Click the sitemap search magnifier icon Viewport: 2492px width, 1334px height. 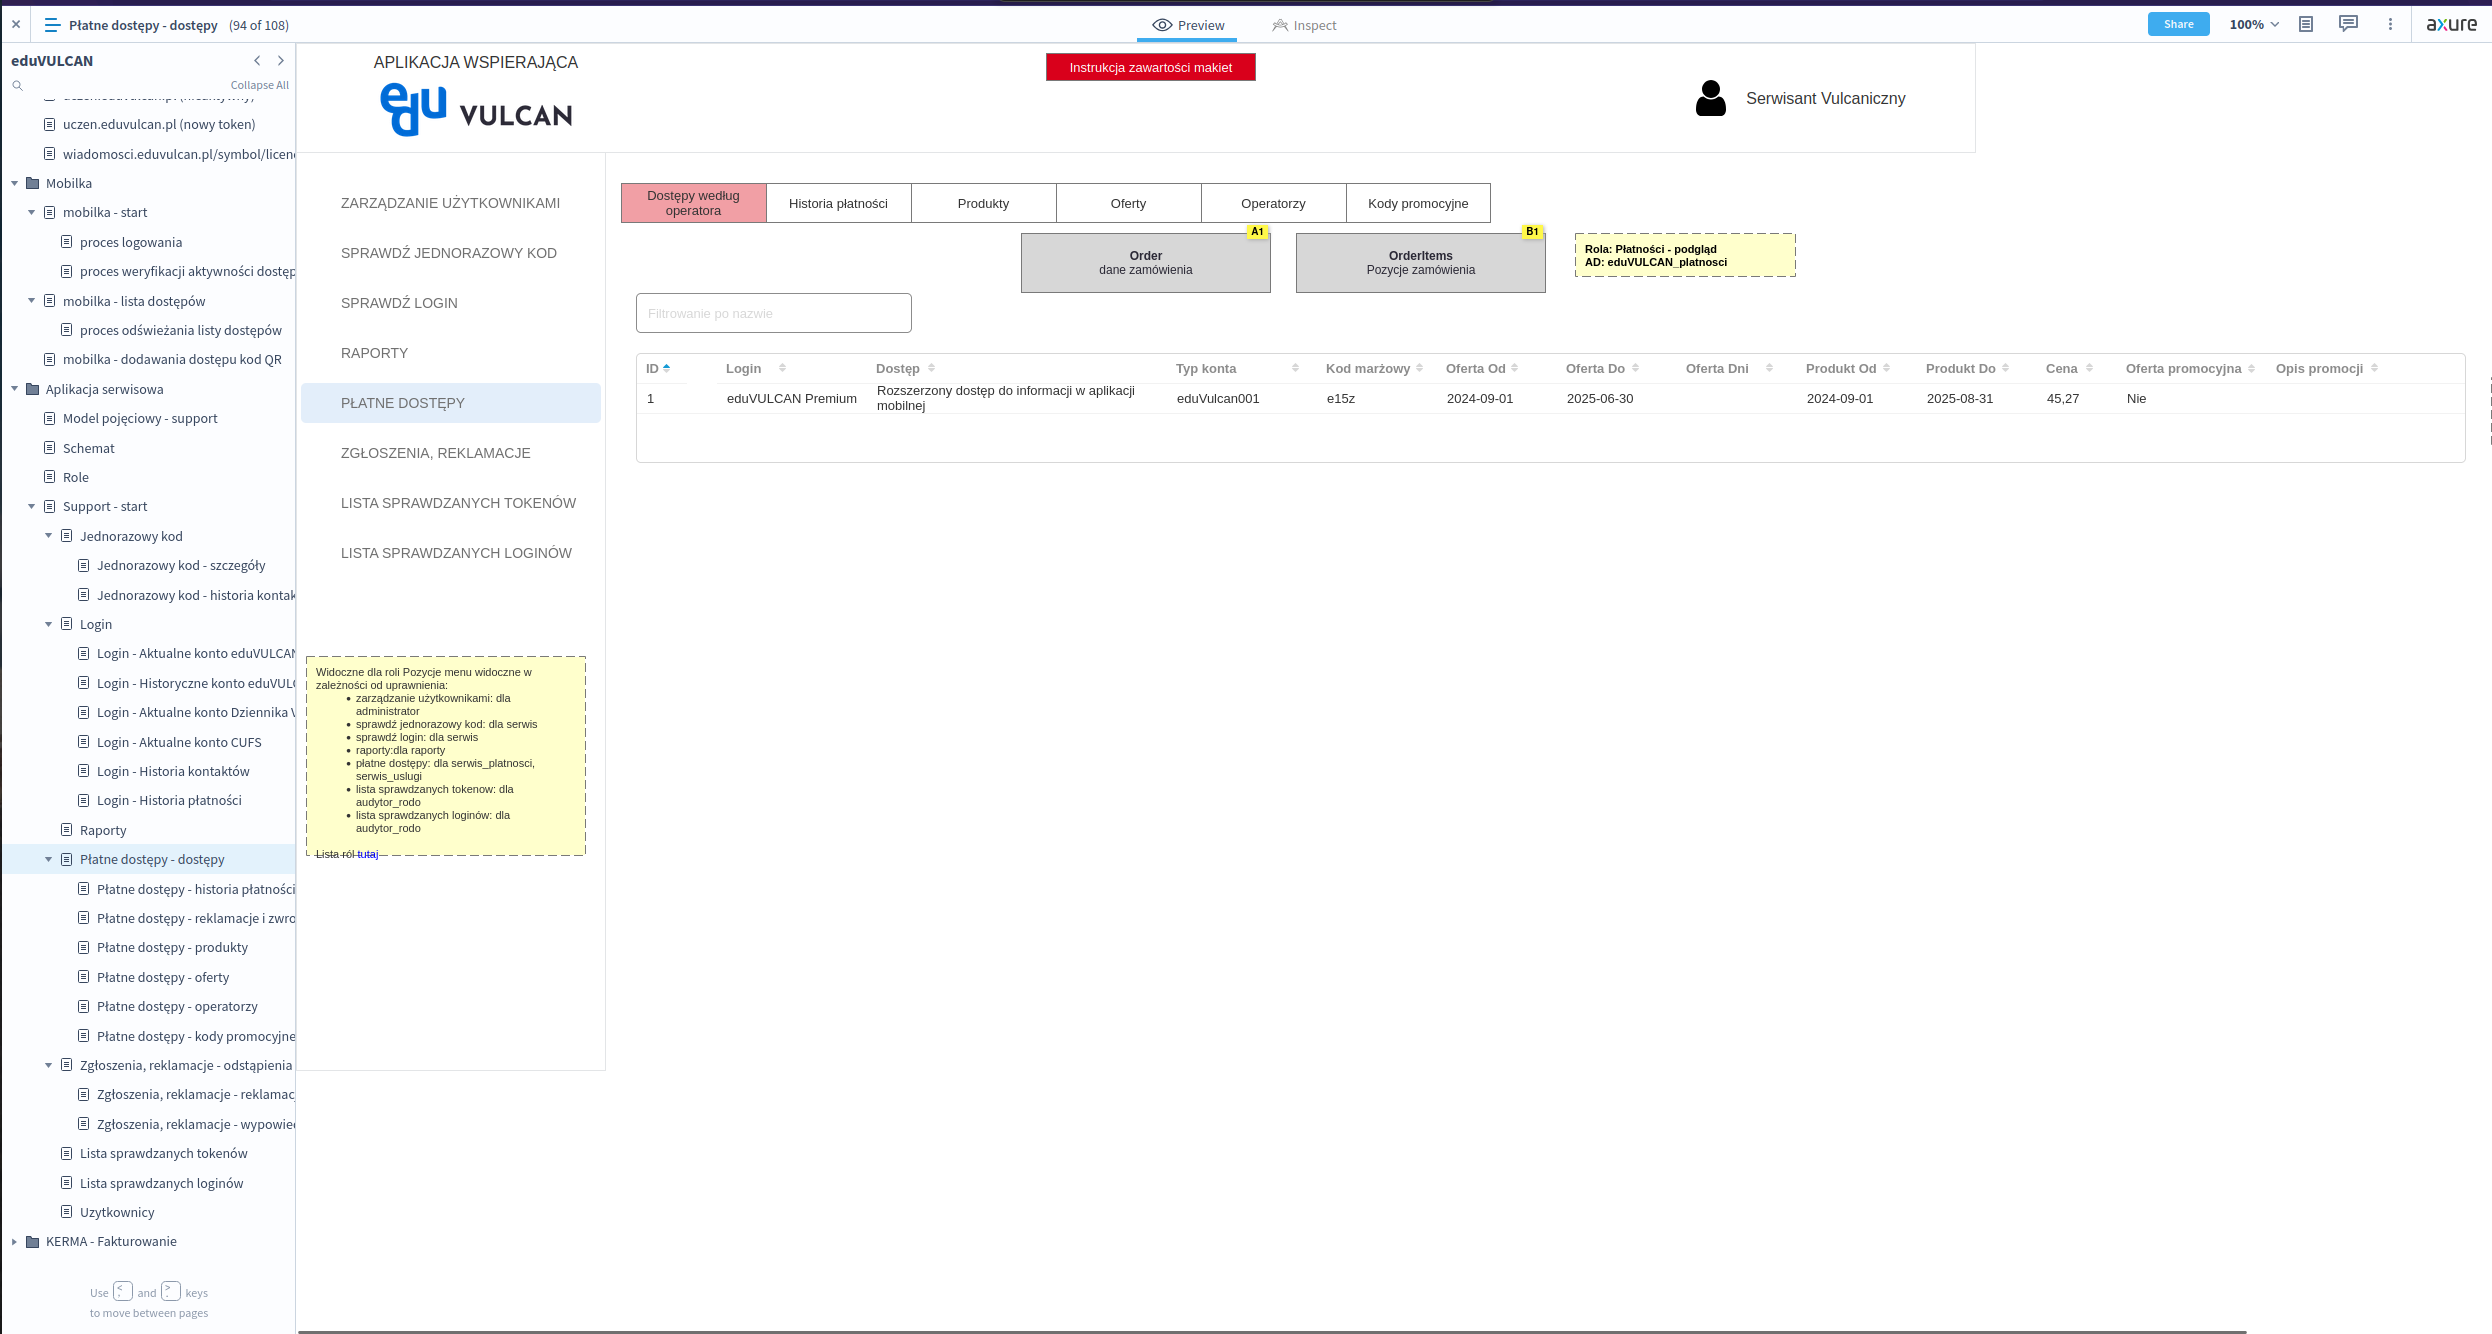tap(17, 86)
